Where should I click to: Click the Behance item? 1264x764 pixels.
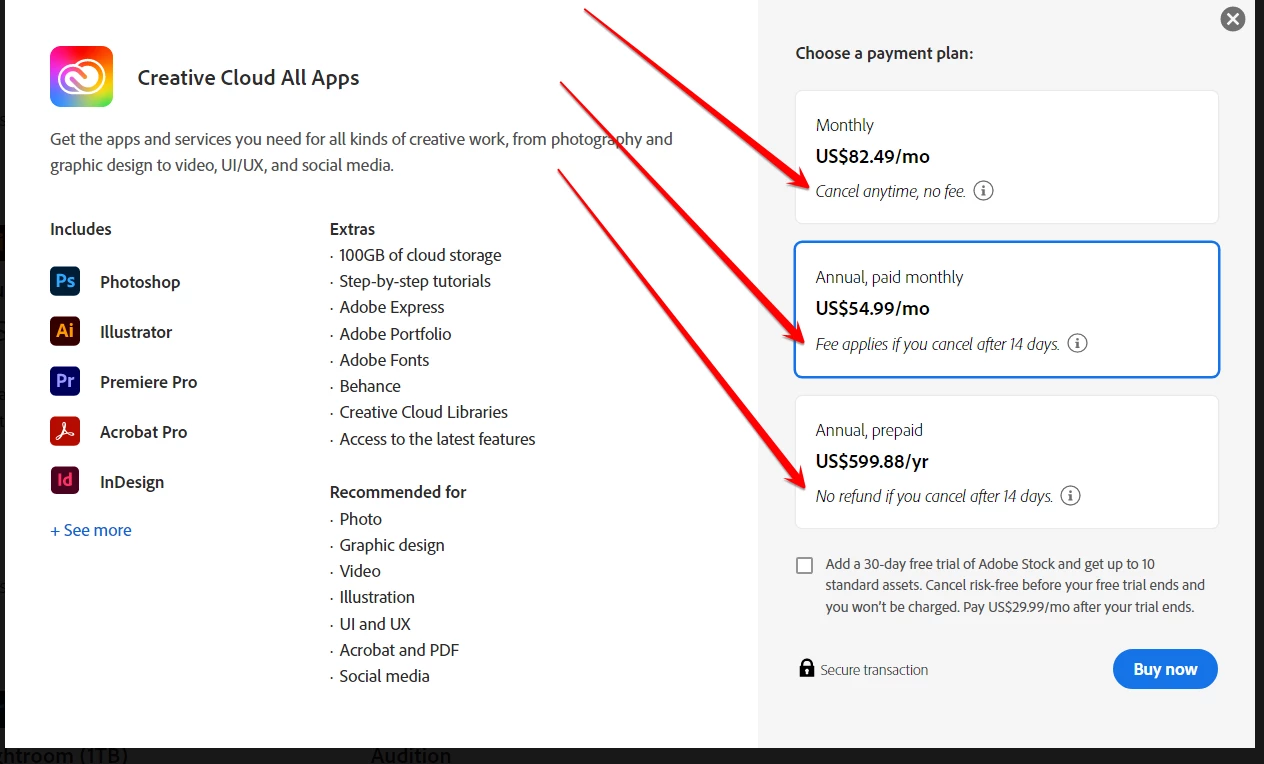pos(370,386)
